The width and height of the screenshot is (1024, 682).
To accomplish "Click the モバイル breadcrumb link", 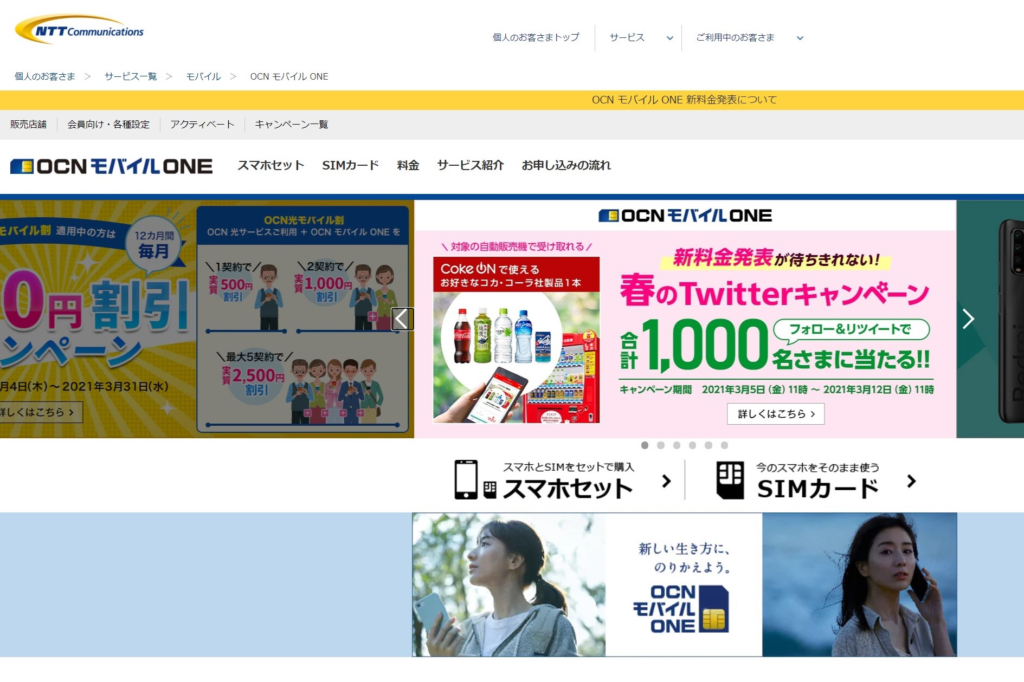I will [x=203, y=76].
